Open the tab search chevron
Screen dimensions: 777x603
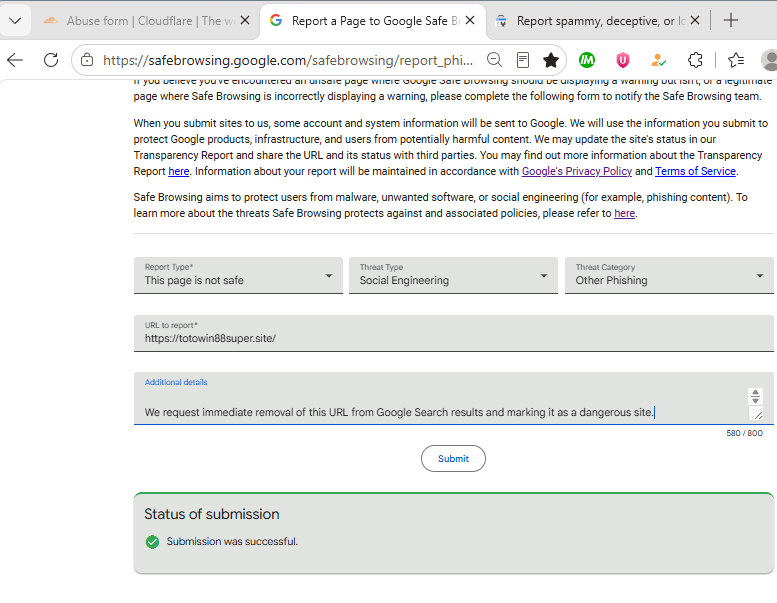(x=15, y=21)
